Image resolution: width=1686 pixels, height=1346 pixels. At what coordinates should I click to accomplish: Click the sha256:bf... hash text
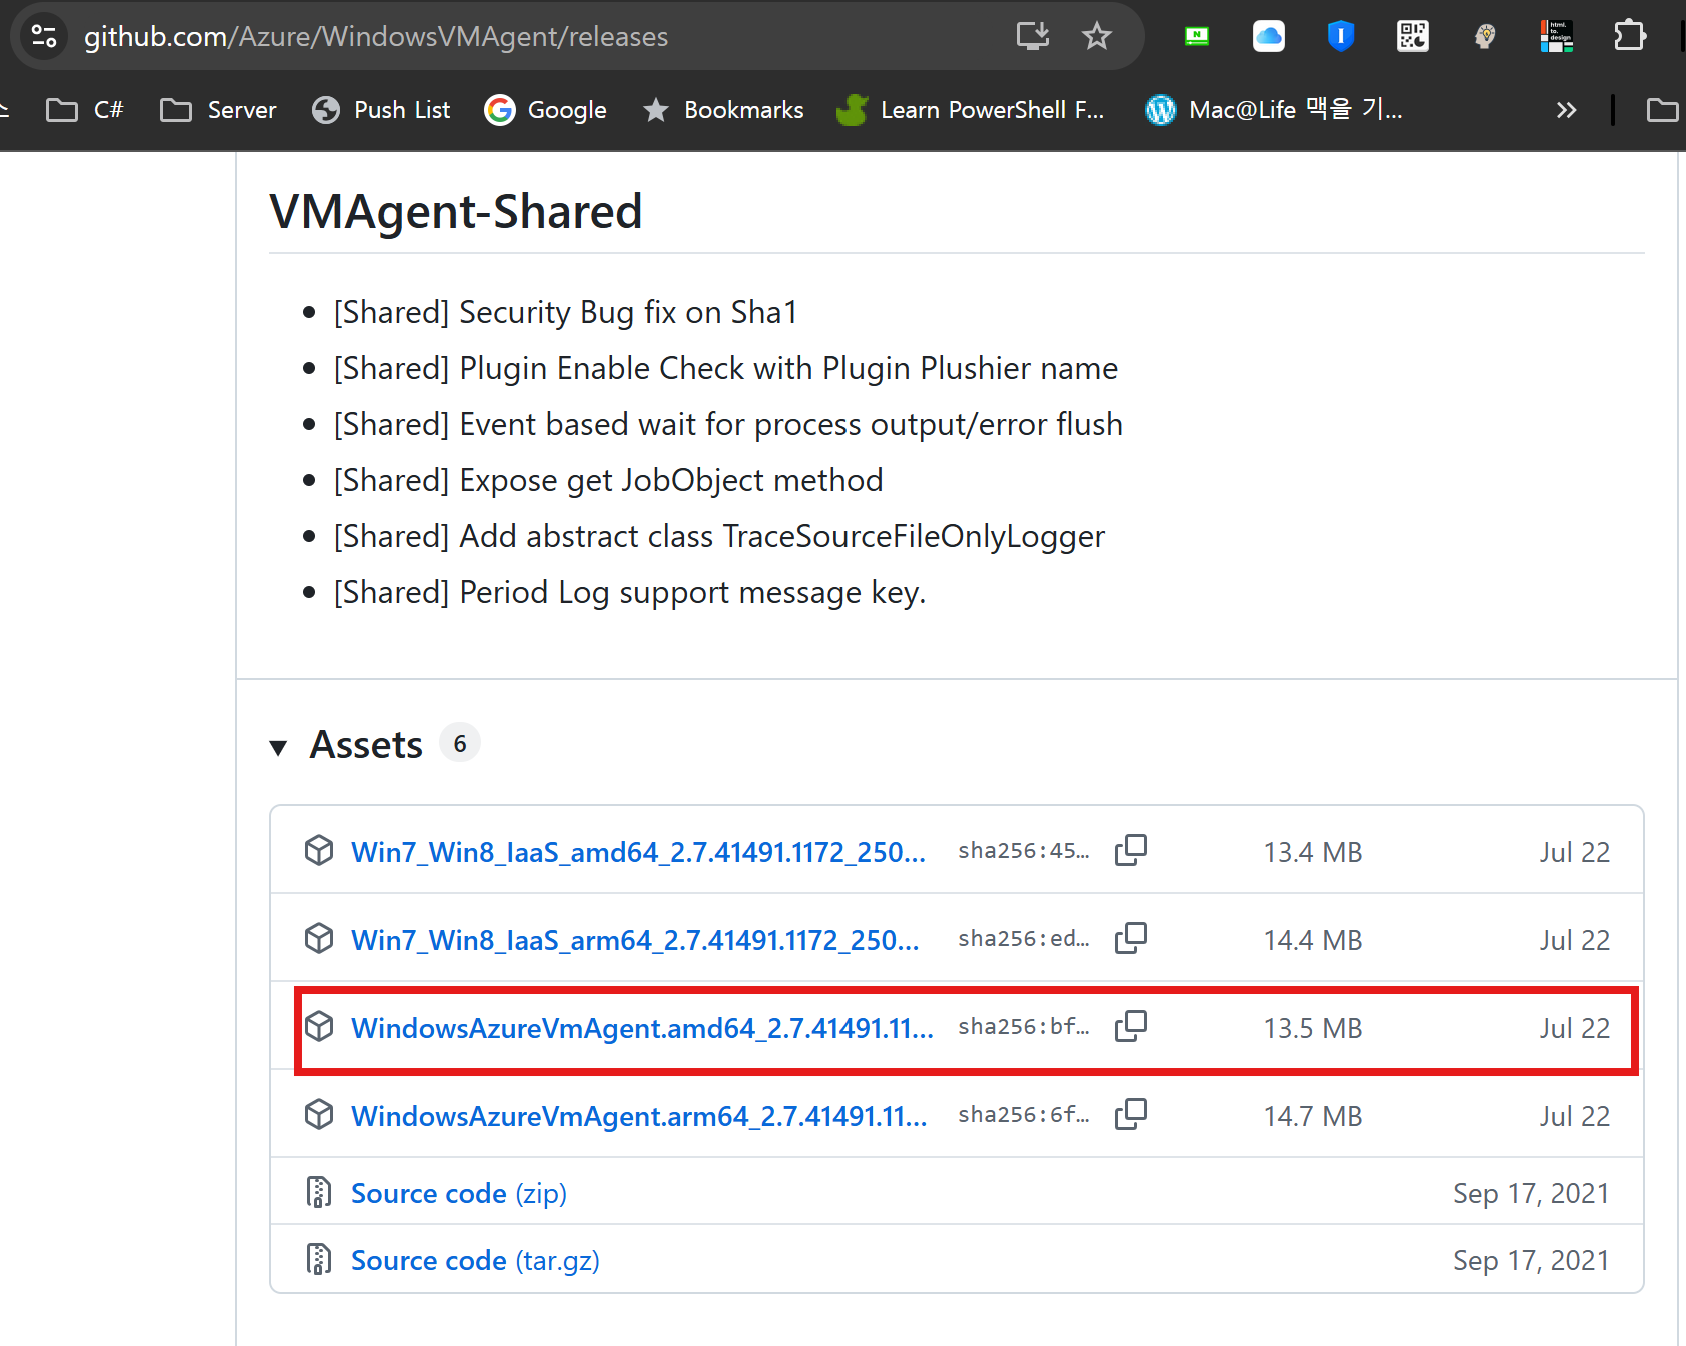(x=1024, y=1027)
